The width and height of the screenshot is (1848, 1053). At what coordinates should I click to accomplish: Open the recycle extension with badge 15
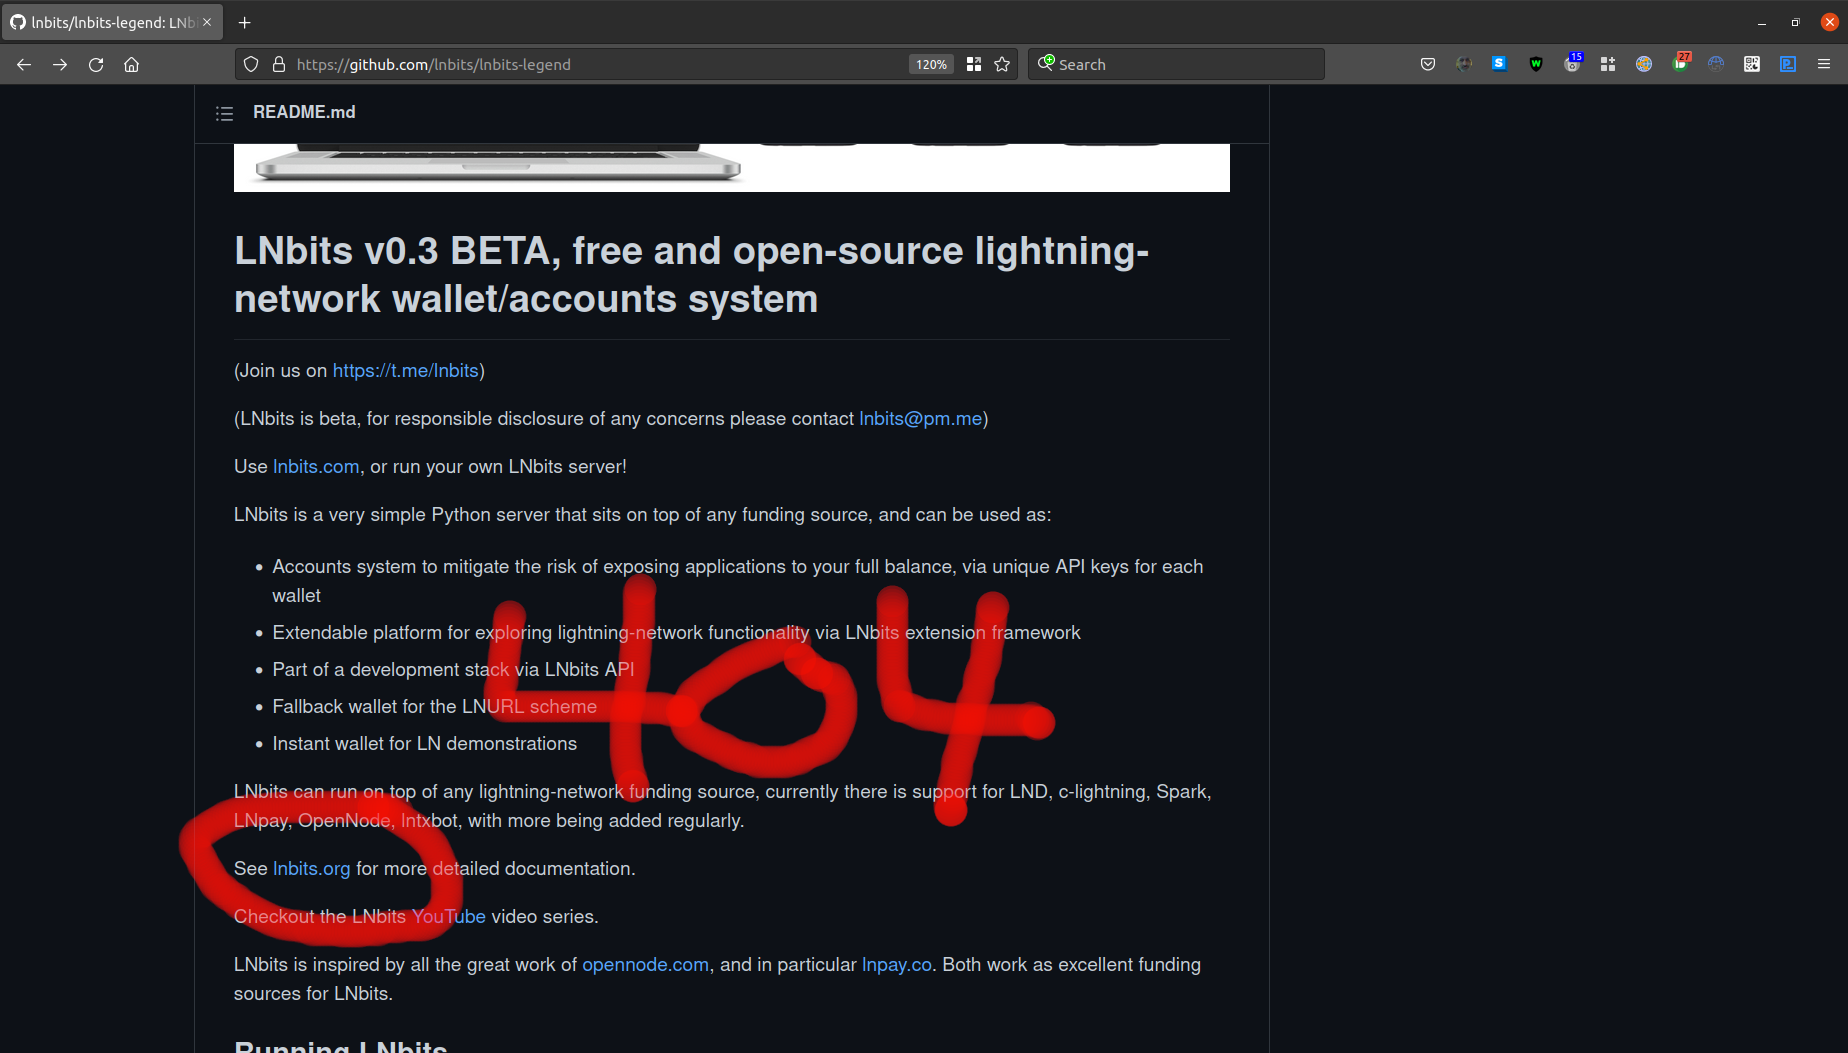coord(1572,63)
